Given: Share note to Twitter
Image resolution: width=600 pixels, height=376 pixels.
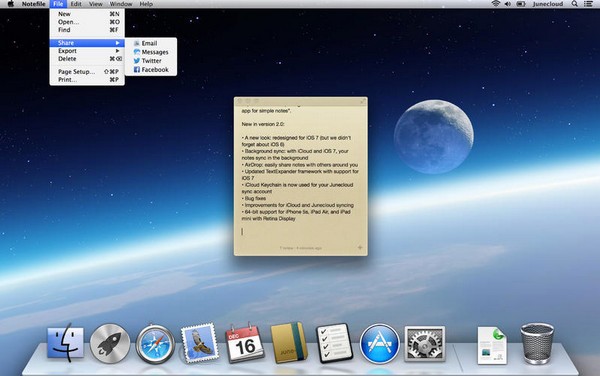Looking at the screenshot, I should (x=151, y=61).
